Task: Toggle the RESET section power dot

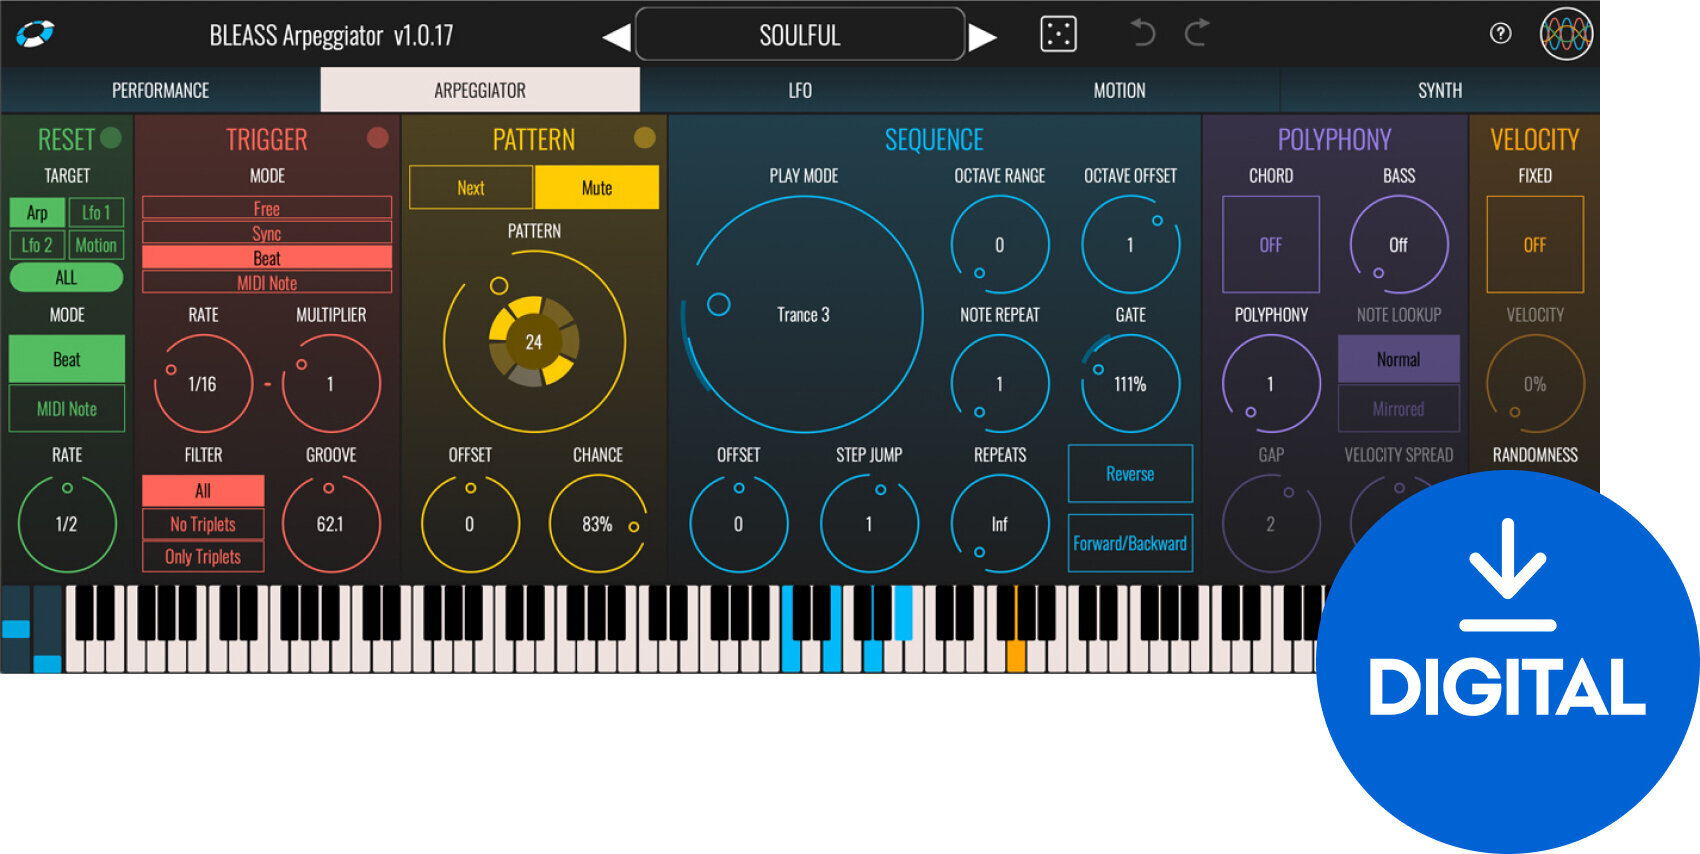Action: pos(111,137)
